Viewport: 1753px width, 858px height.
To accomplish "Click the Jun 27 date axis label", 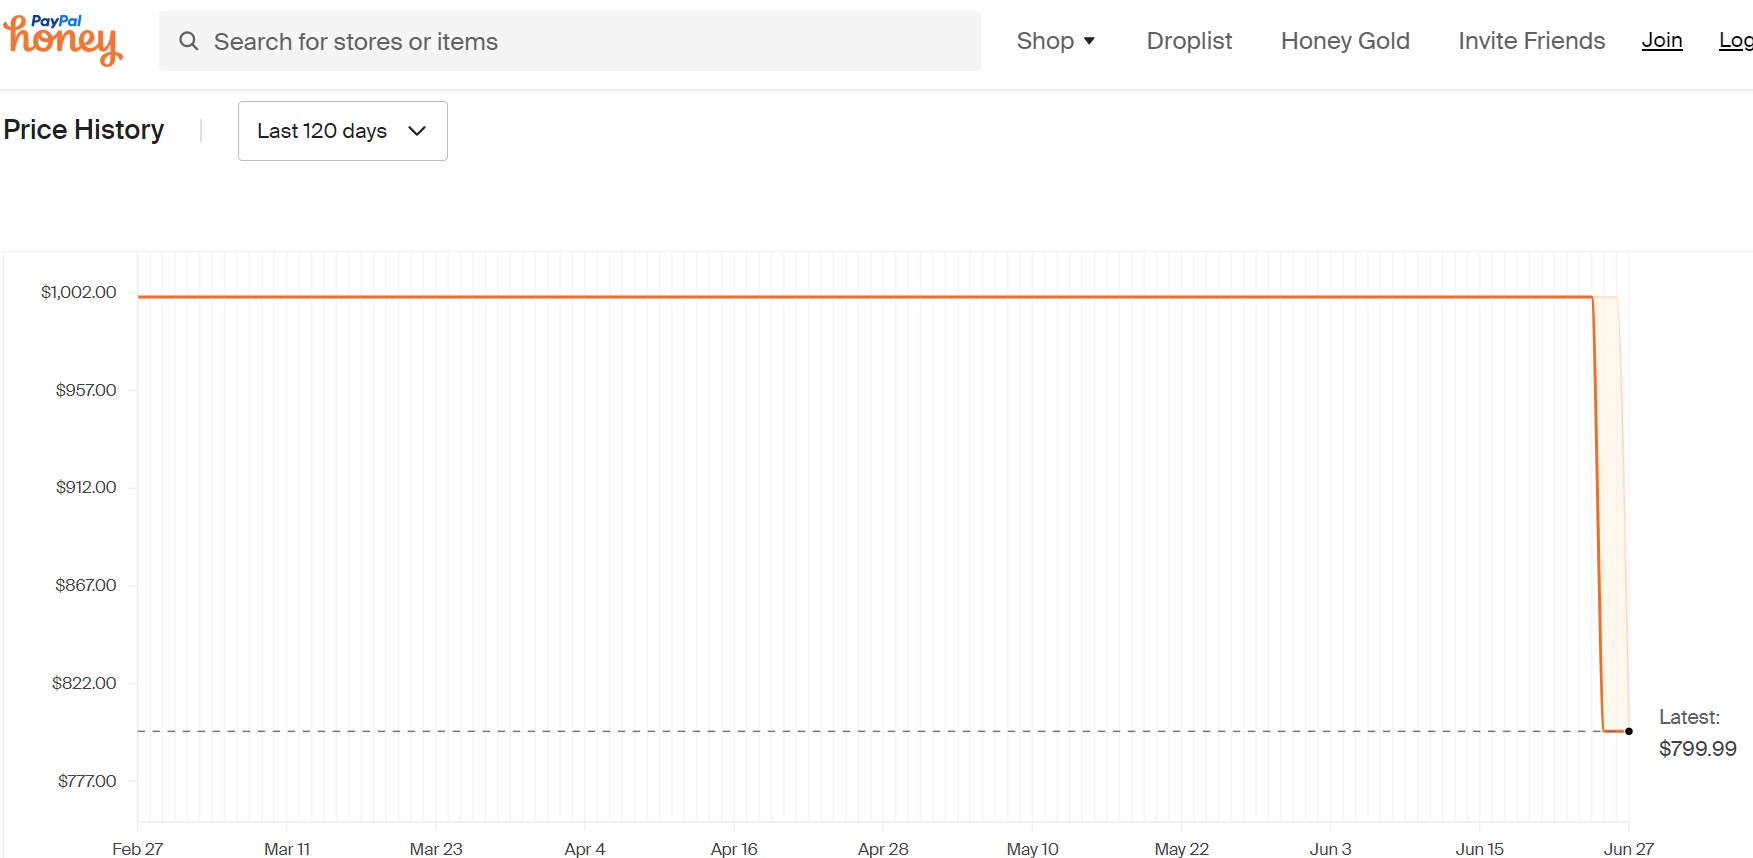I will pos(1628,849).
